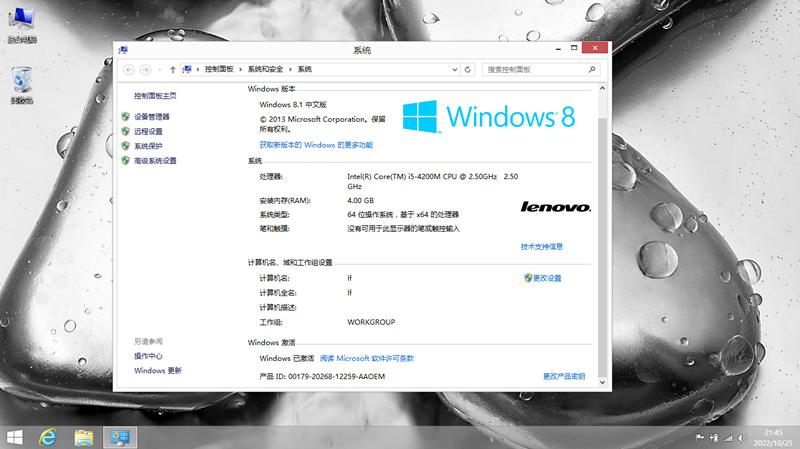Click the shield icon beside 设备管理器
This screenshot has height=449, width=800.
[x=126, y=117]
